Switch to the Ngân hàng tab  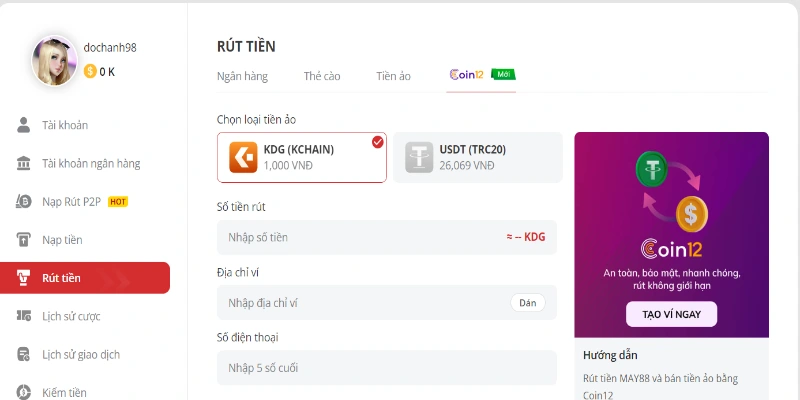241,76
